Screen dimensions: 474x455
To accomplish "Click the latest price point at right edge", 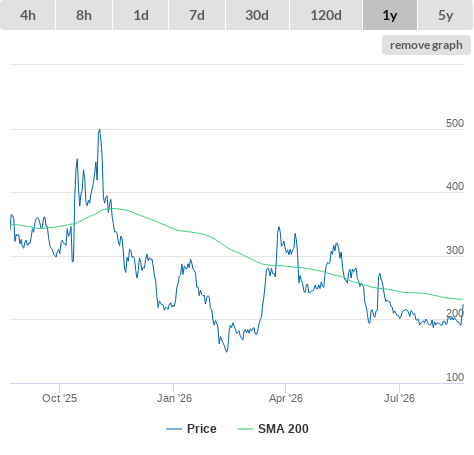I will coord(463,305).
